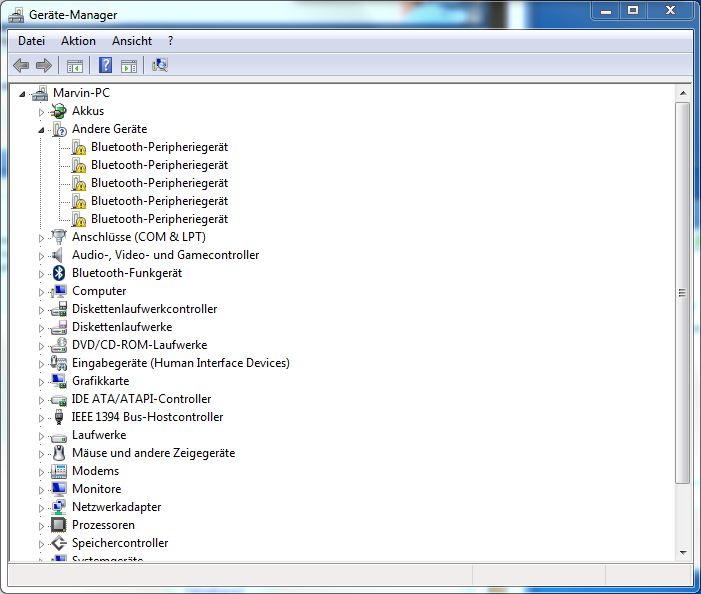
Task: Select Mäuse und andere Zeigegeräte label
Action: pos(153,453)
